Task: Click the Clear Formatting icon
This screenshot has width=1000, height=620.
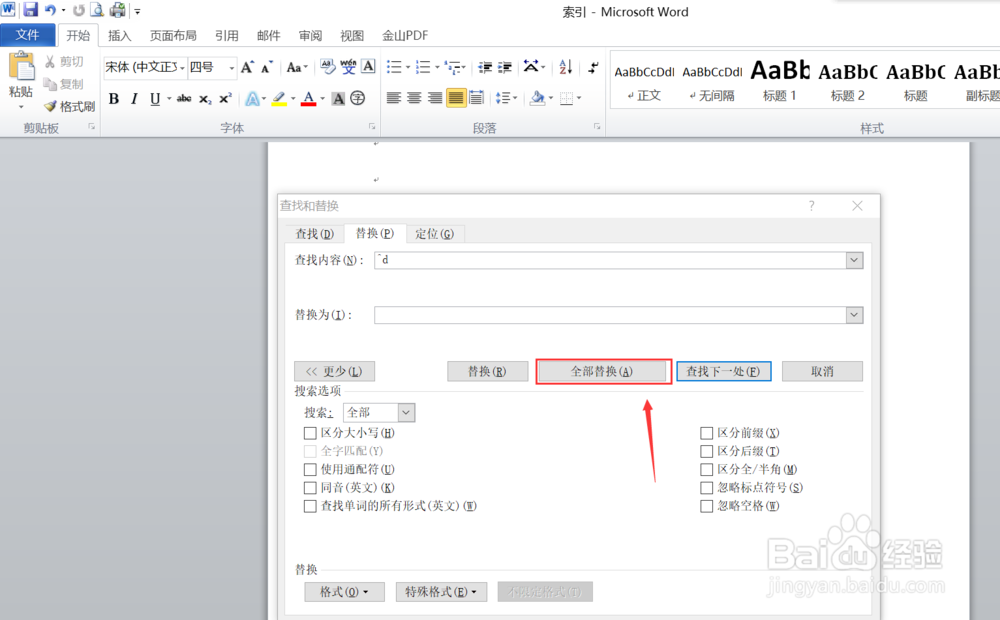Action: [x=327, y=67]
